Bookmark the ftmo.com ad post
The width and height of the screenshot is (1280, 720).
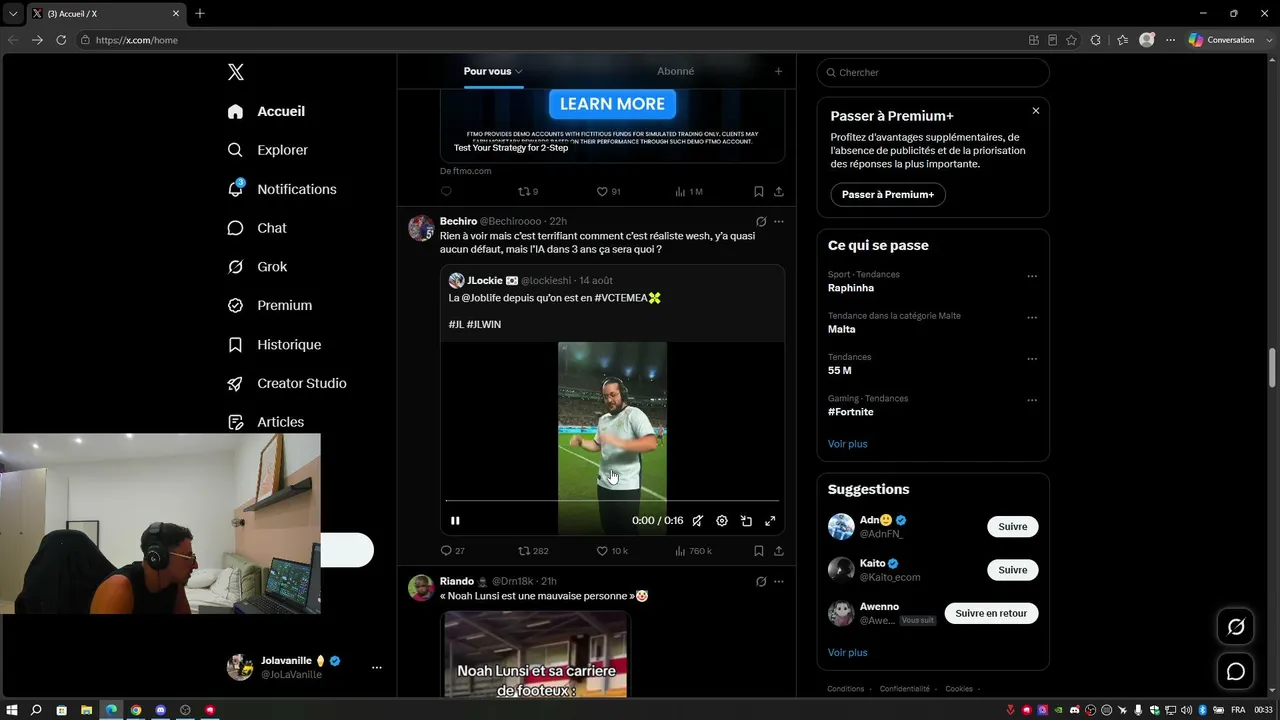tap(759, 192)
